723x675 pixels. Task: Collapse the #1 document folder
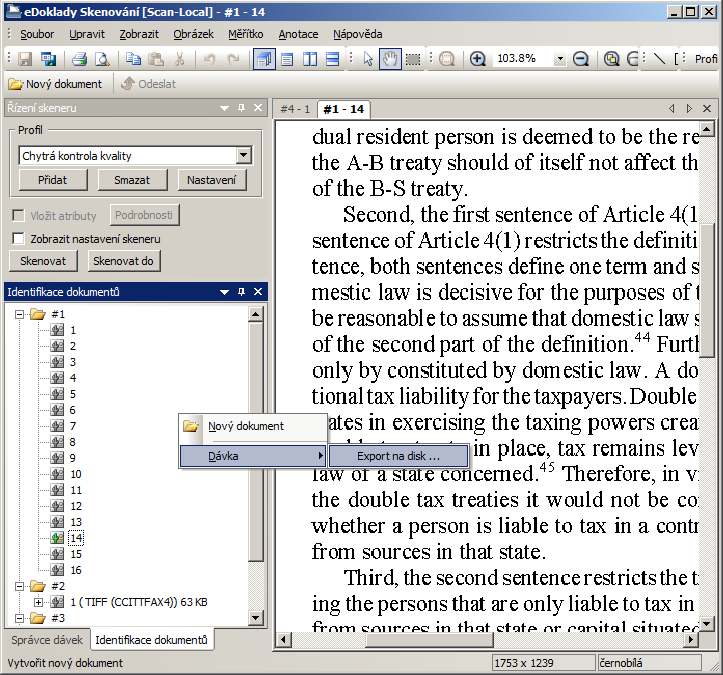point(19,314)
